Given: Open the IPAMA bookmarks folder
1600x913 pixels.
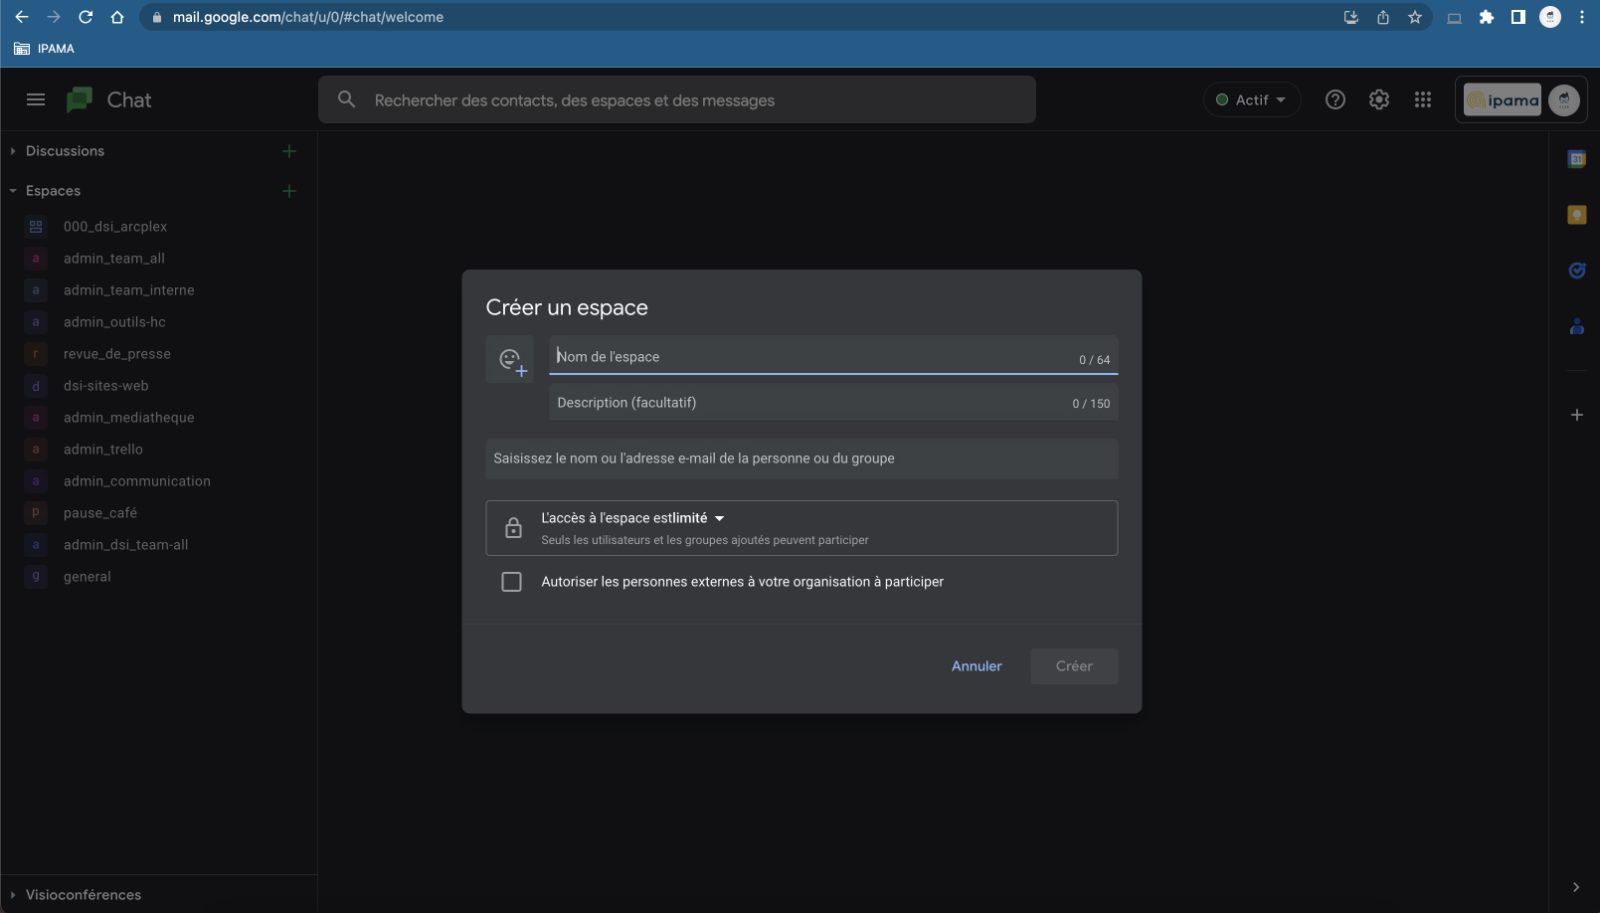Looking at the screenshot, I should click(44, 48).
